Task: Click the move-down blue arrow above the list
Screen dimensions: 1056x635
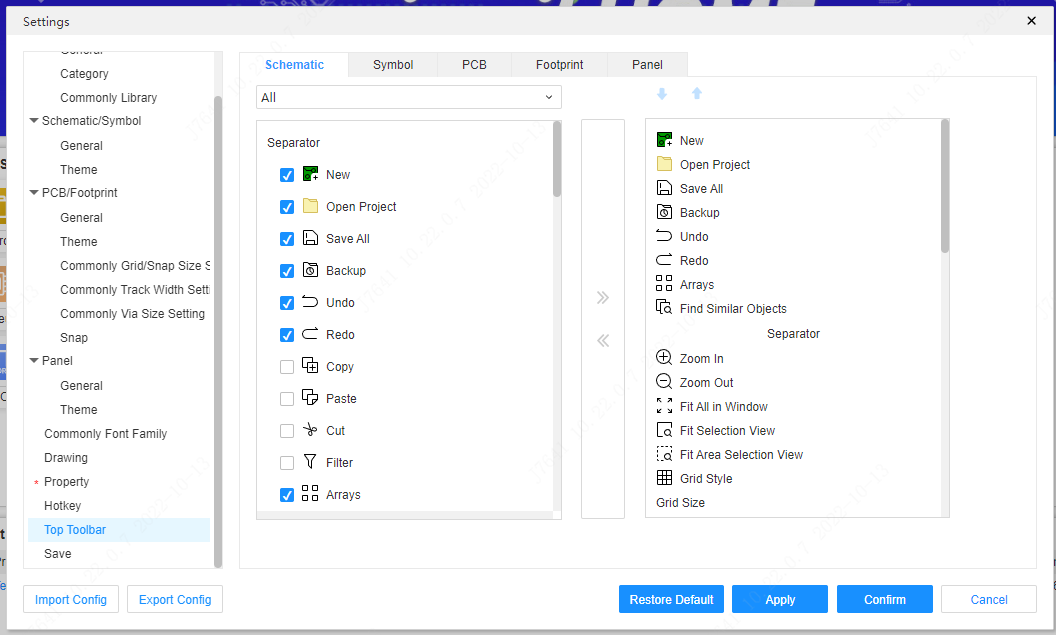Action: pyautogui.click(x=661, y=93)
